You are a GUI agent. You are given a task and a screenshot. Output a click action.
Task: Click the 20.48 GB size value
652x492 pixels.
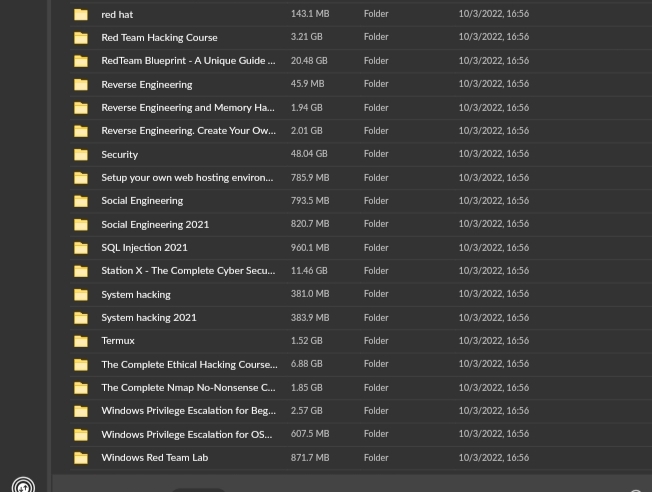(x=309, y=61)
